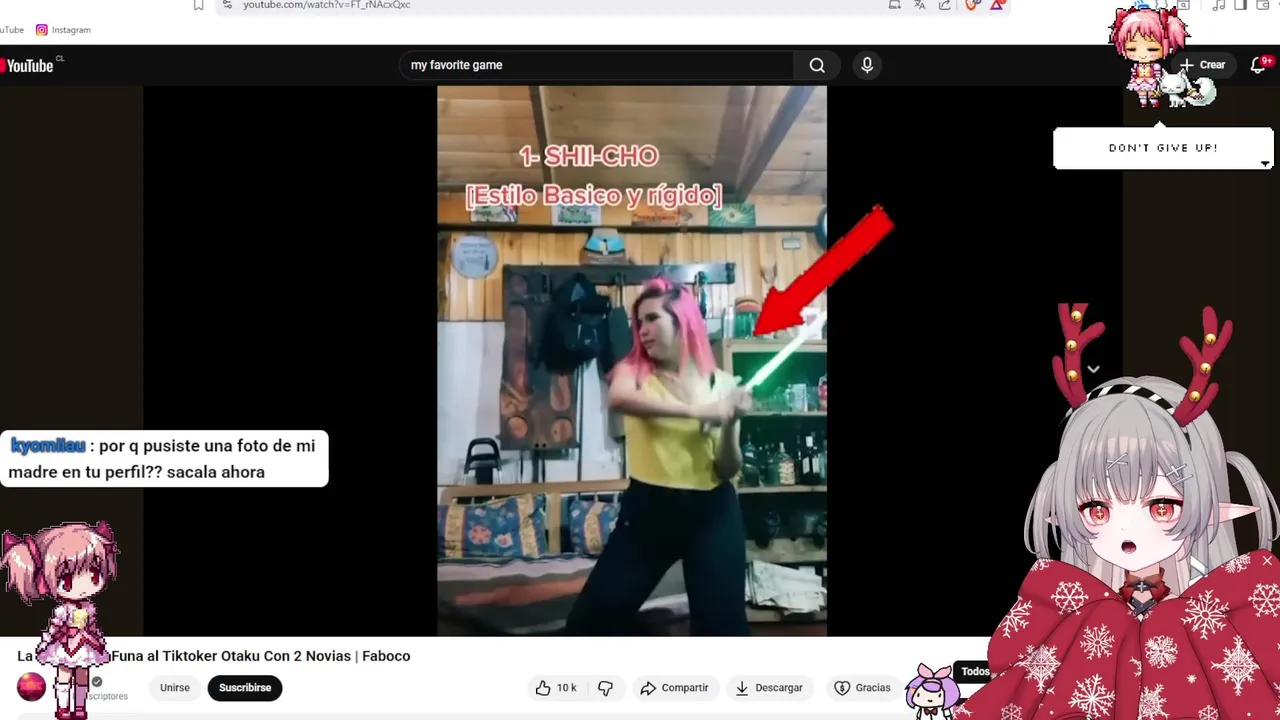Click the search magnifier button
Viewport: 1280px width, 720px height.
[x=817, y=65]
